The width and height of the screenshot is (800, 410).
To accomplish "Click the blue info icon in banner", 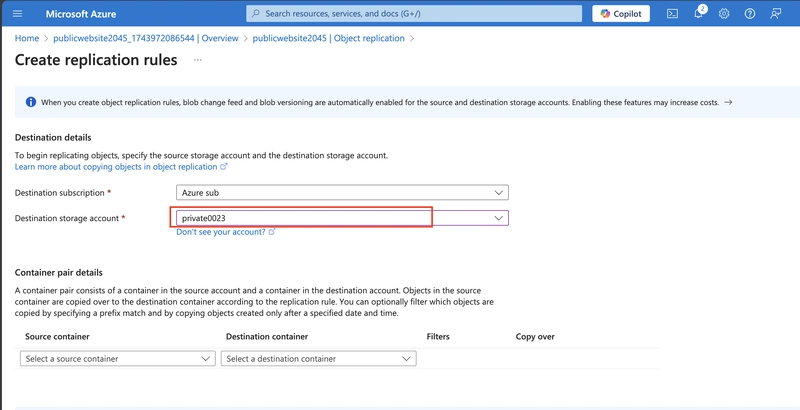I will coord(31,102).
